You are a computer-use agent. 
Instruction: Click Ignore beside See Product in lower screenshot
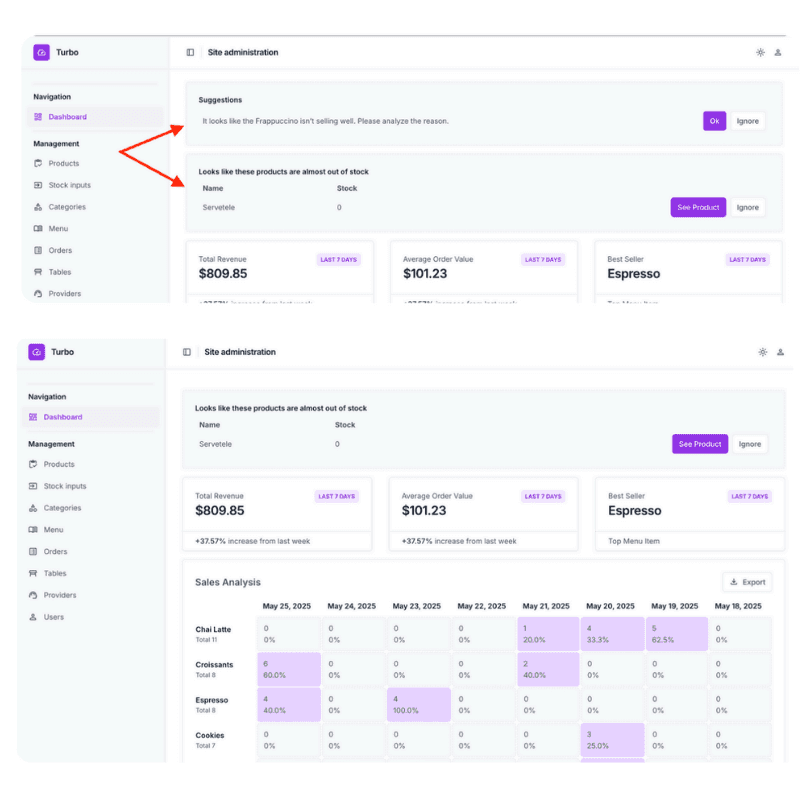(x=750, y=444)
